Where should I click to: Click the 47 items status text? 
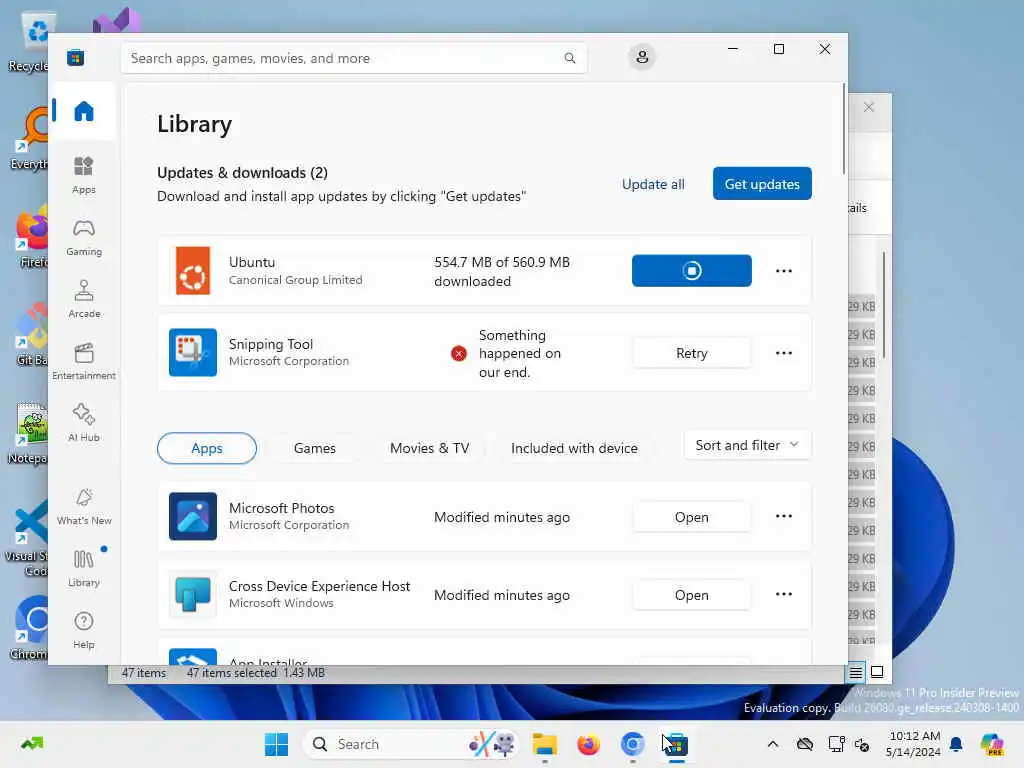[144, 673]
